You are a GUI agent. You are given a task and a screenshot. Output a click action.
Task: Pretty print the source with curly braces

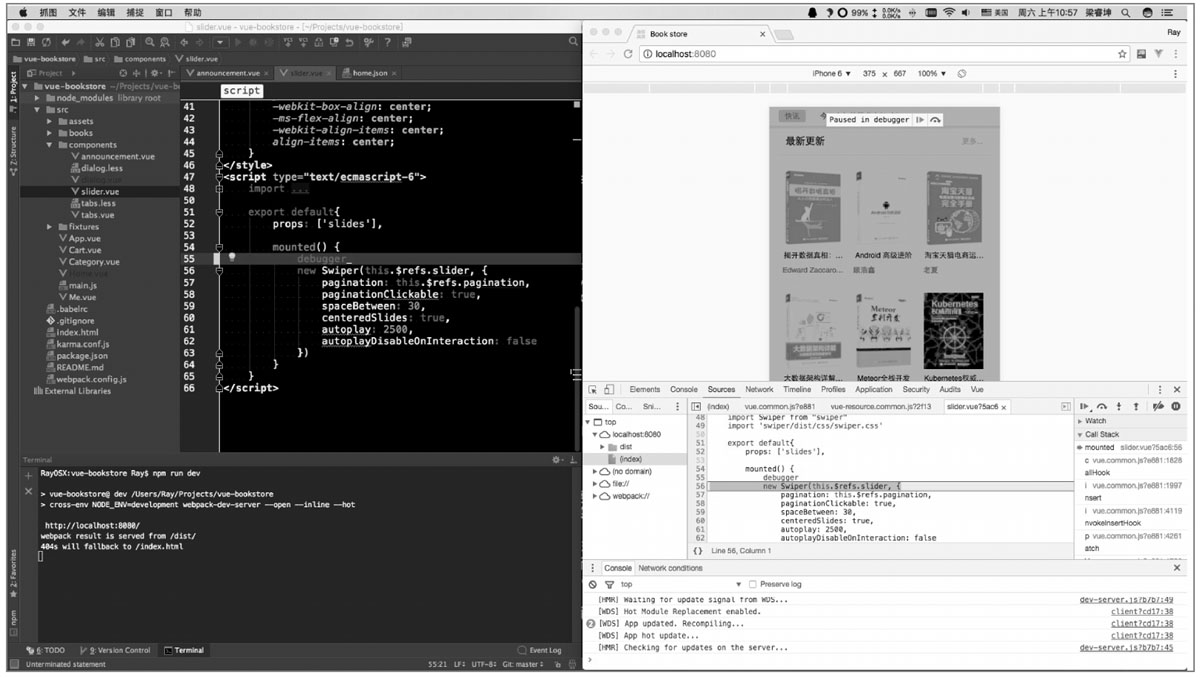pyautogui.click(x=698, y=551)
